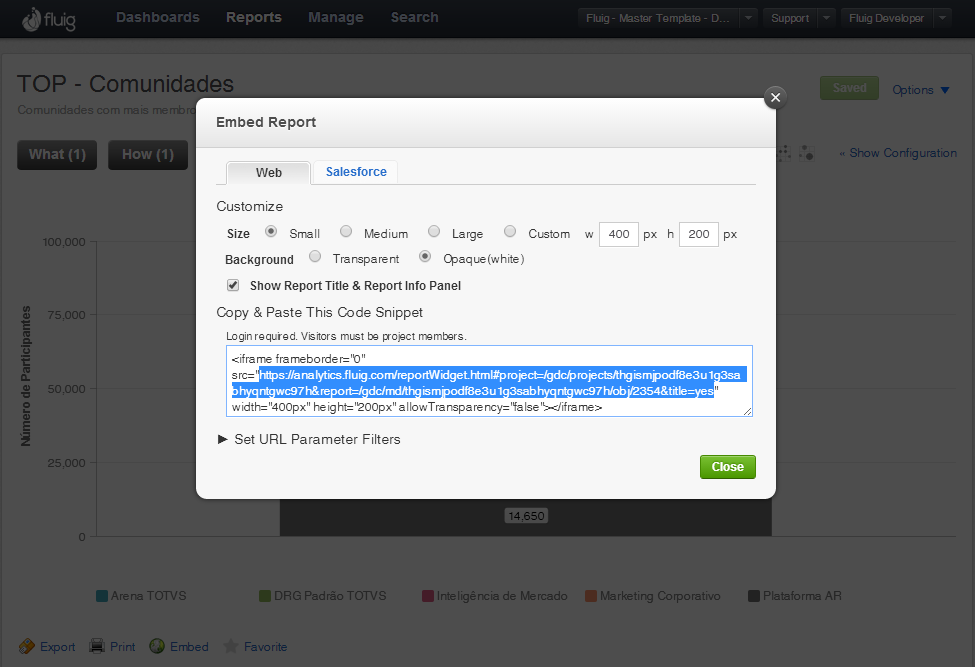Click the height input field

coord(699,234)
